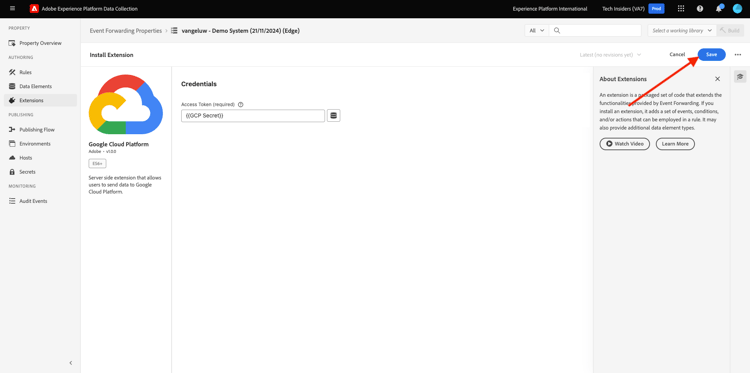This screenshot has height=373, width=750.
Task: Open the app switcher grid
Action: [681, 9]
